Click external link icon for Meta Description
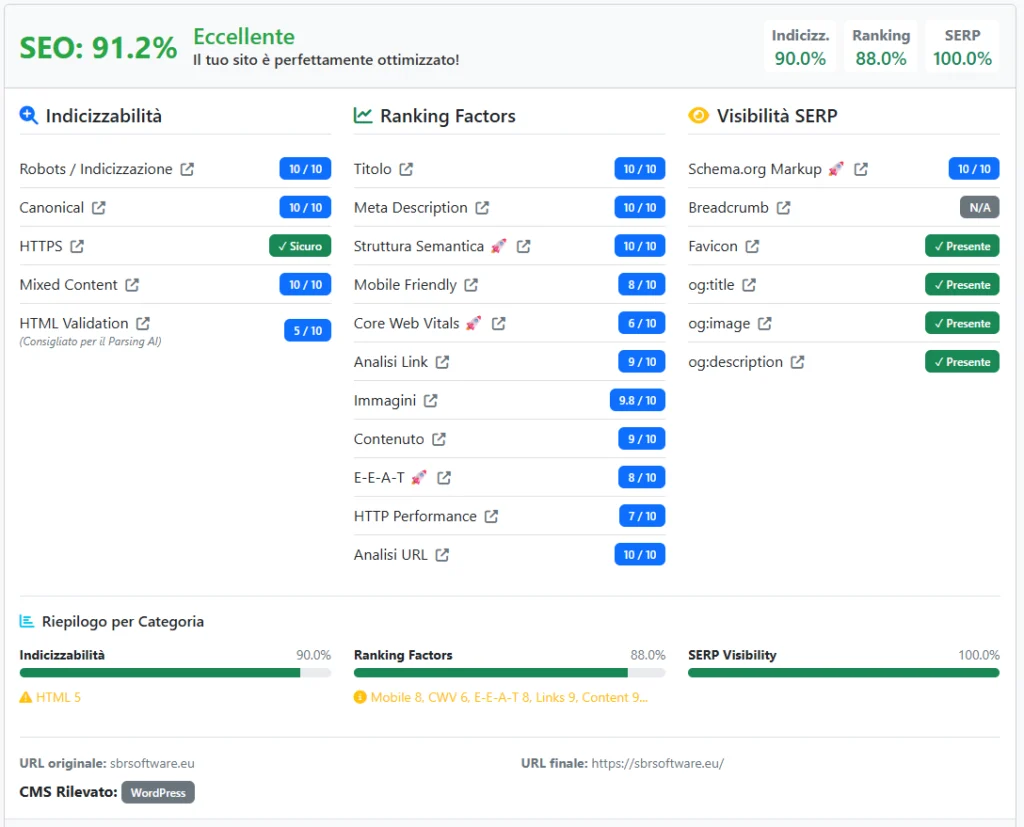Image resolution: width=1024 pixels, height=827 pixels. click(x=482, y=208)
